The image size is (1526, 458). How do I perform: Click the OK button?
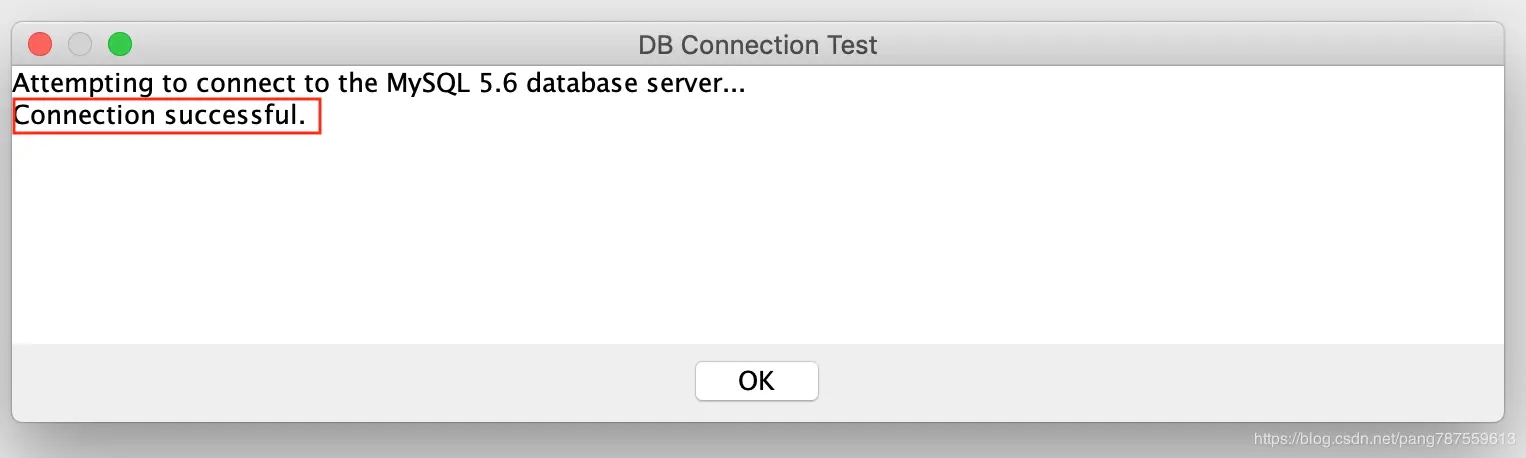click(x=757, y=381)
